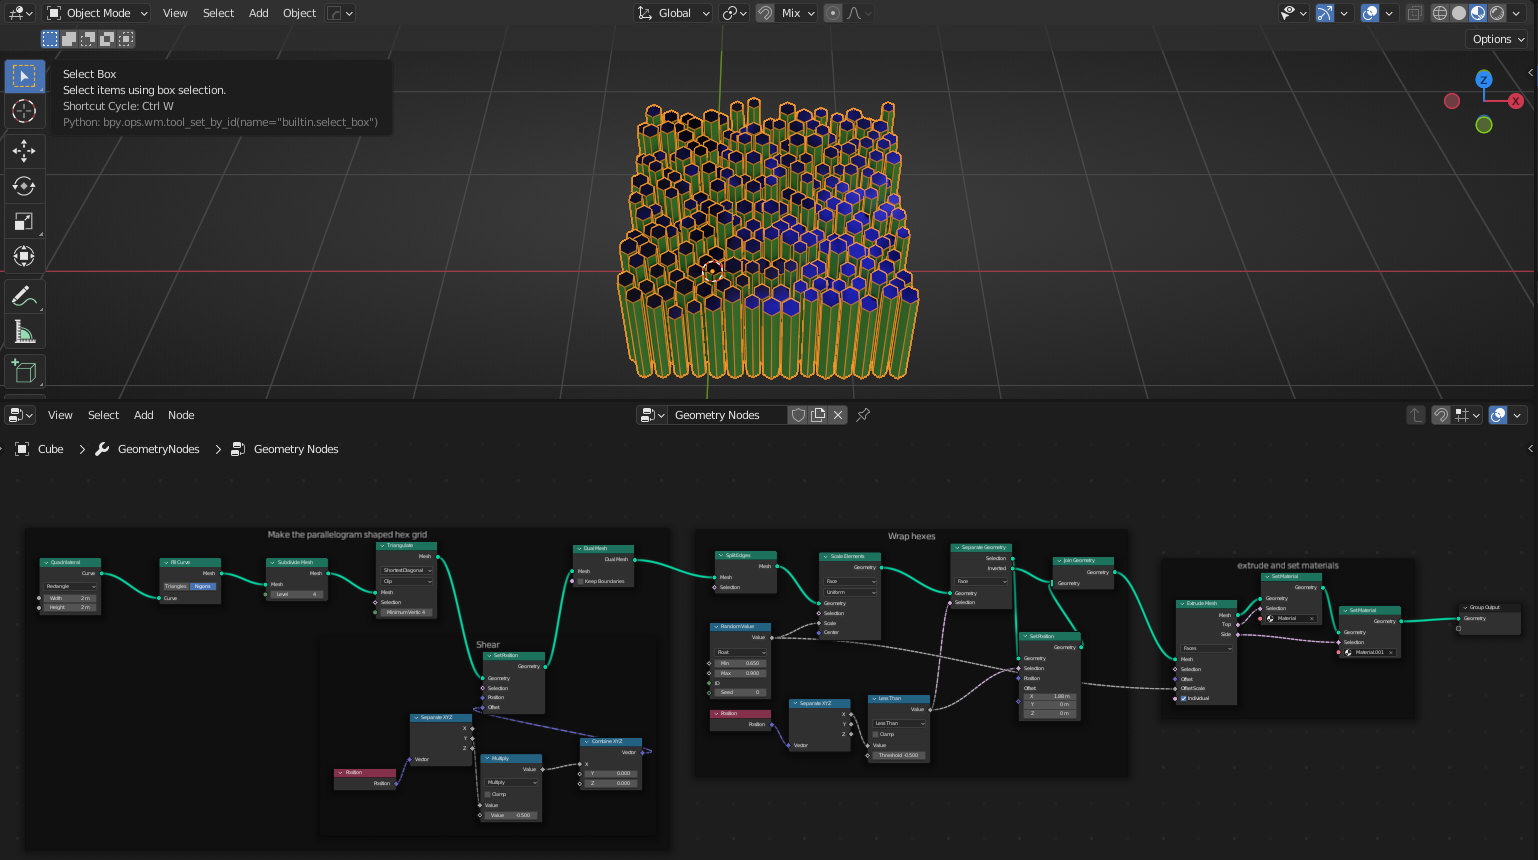1538x860 pixels.
Task: Select Ngons mode in Fill Curve node
Action: (203, 586)
